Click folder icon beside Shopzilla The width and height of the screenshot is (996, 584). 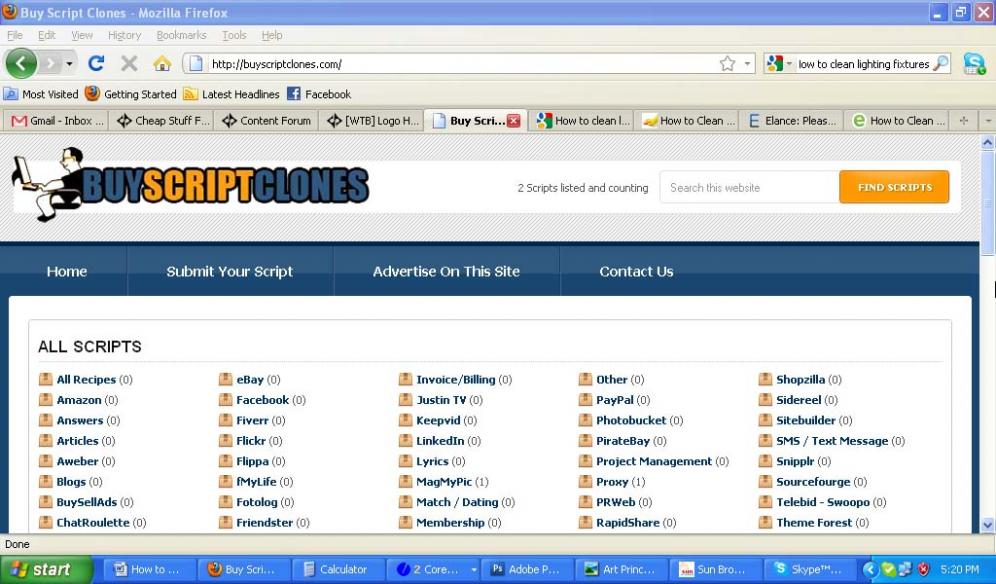(765, 379)
